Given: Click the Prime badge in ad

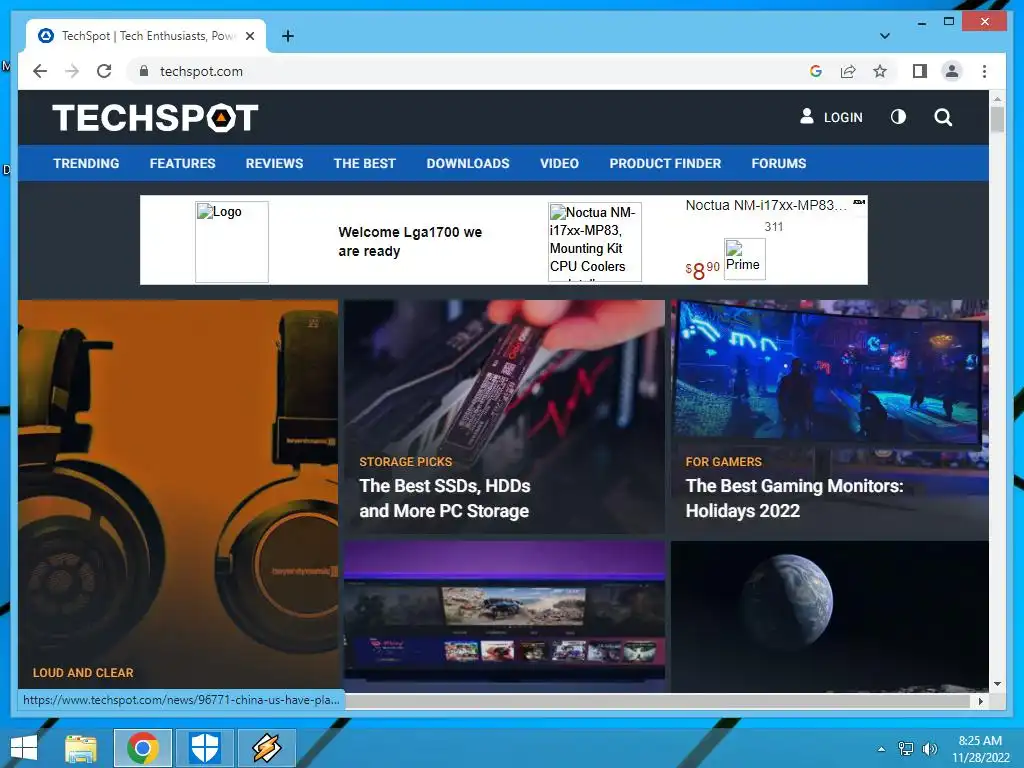Looking at the screenshot, I should click(744, 259).
